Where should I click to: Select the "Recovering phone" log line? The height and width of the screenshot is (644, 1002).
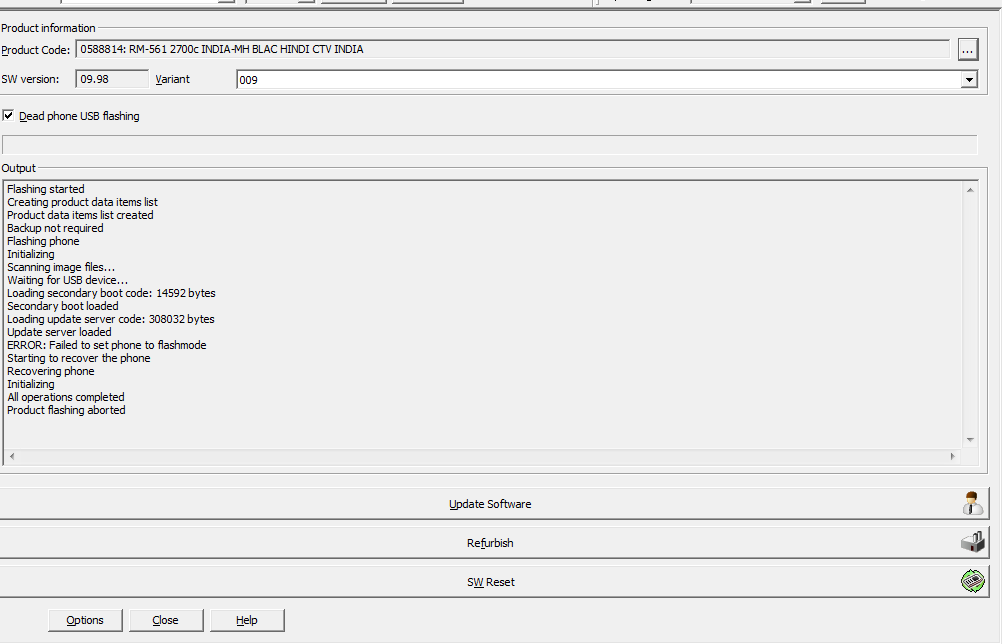coord(51,371)
